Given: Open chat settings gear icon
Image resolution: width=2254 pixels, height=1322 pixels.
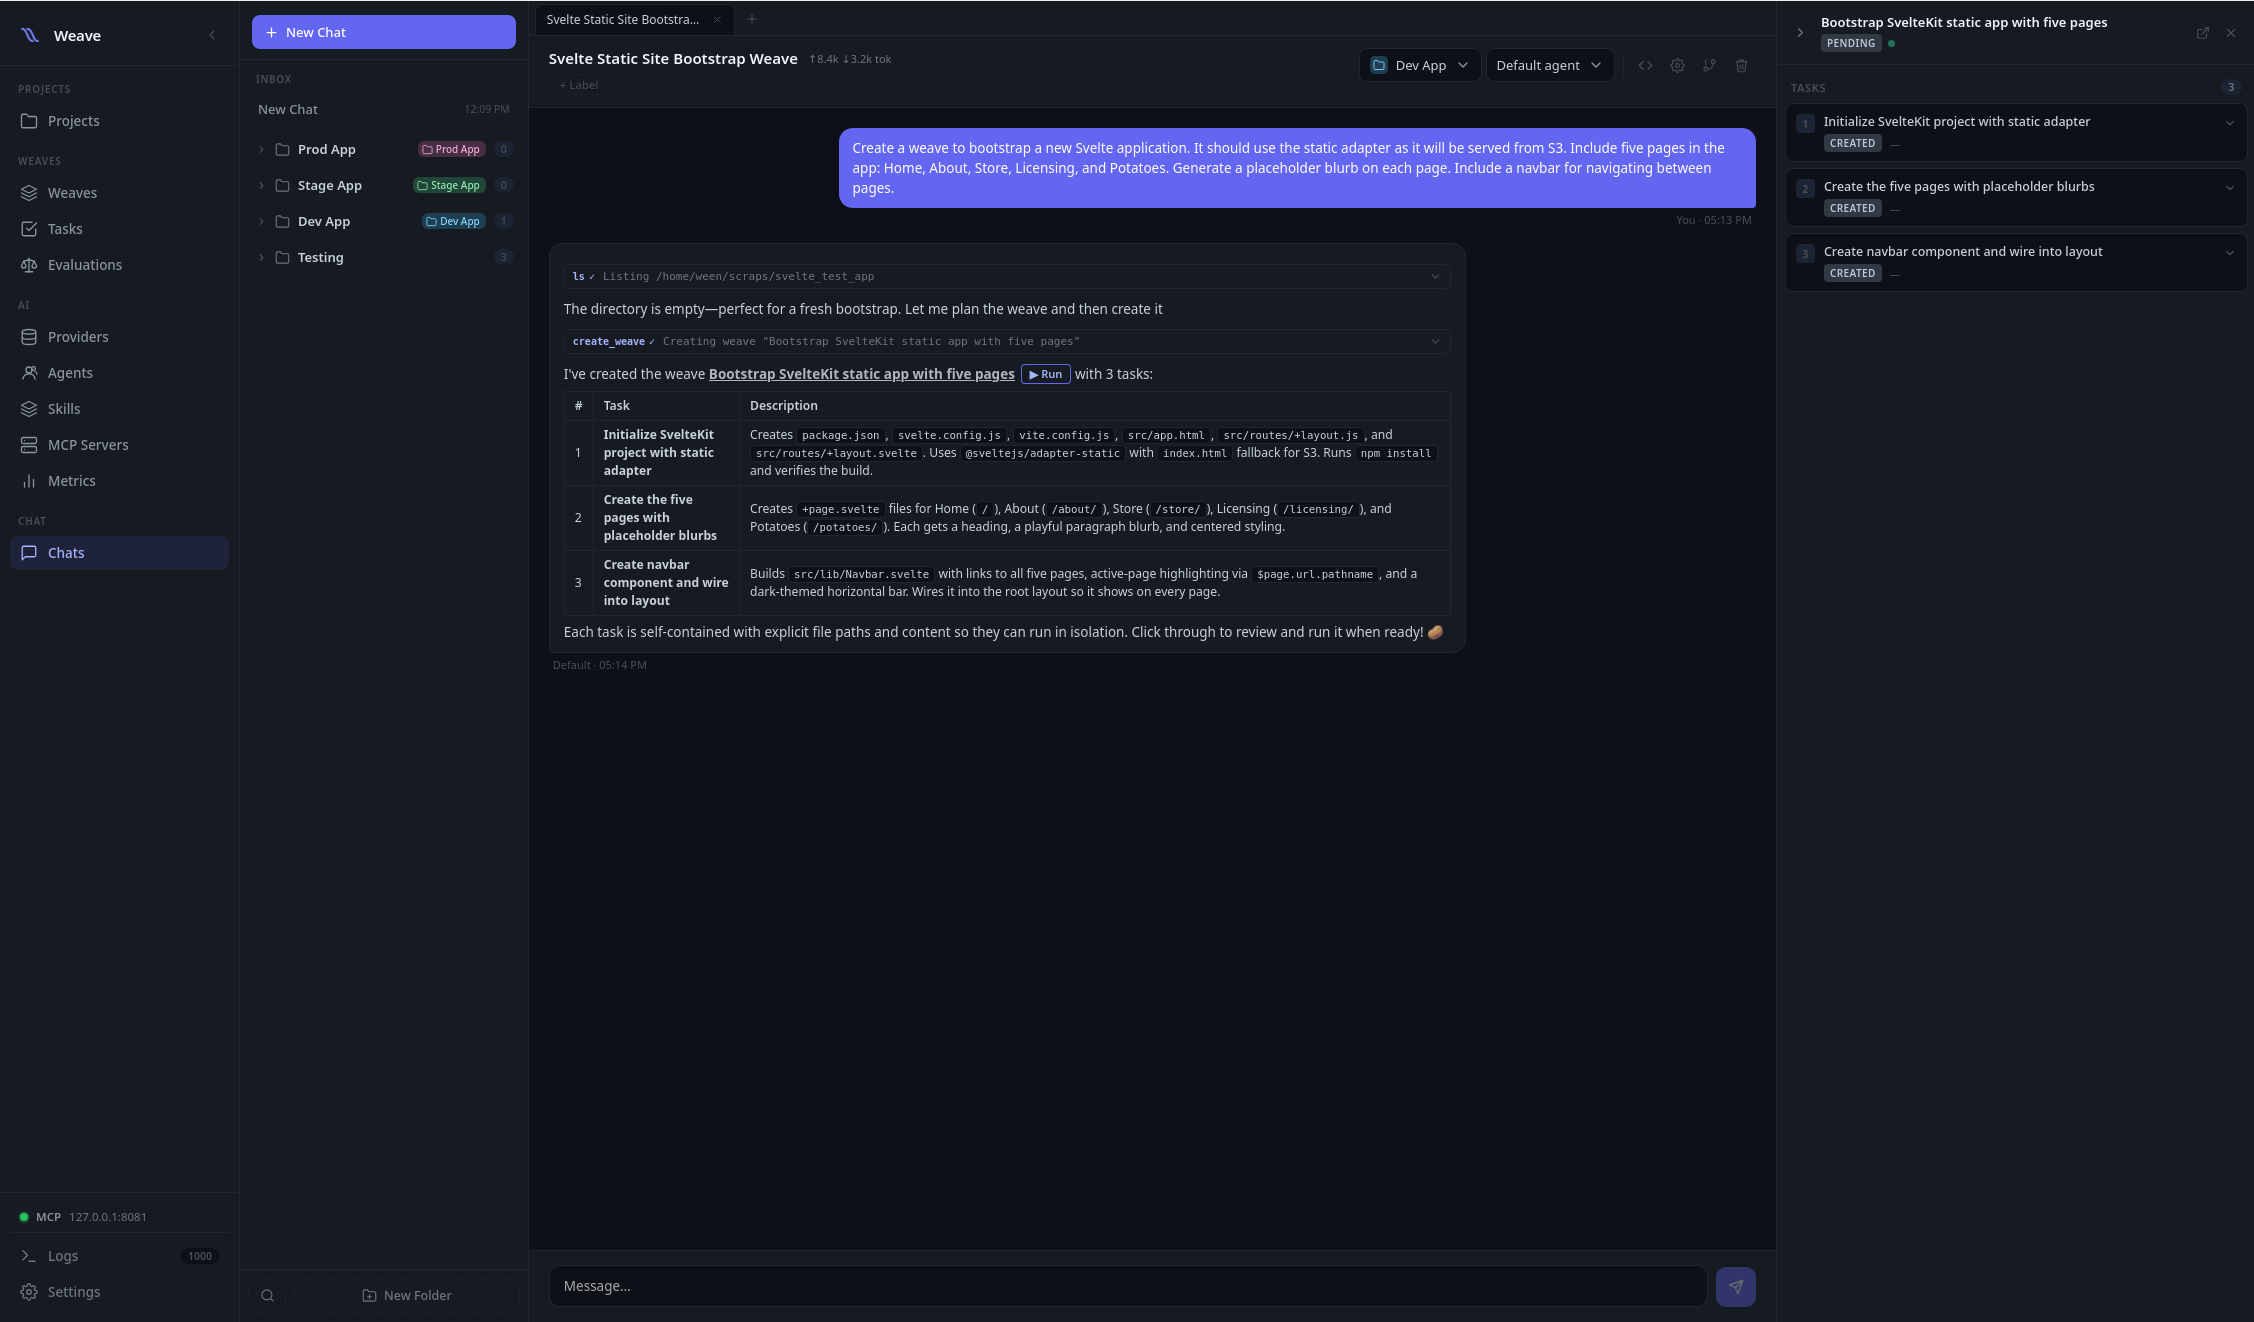Looking at the screenshot, I should (x=1677, y=65).
